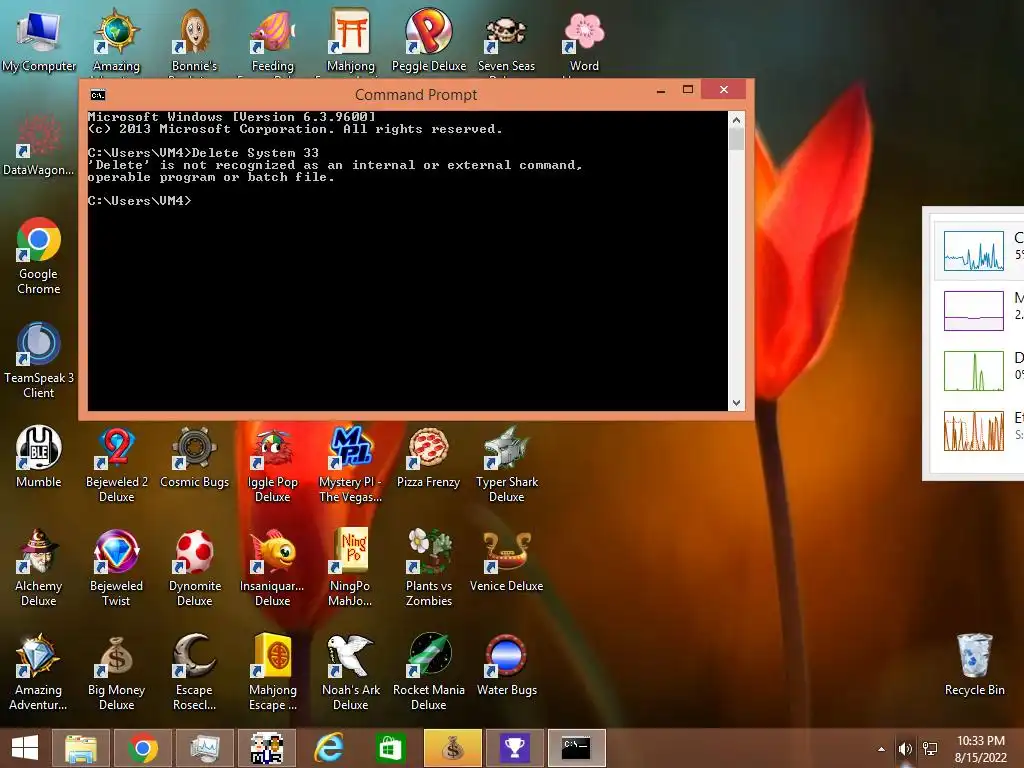Minimize the Command Prompt window
The width and height of the screenshot is (1024, 768).
(x=661, y=90)
